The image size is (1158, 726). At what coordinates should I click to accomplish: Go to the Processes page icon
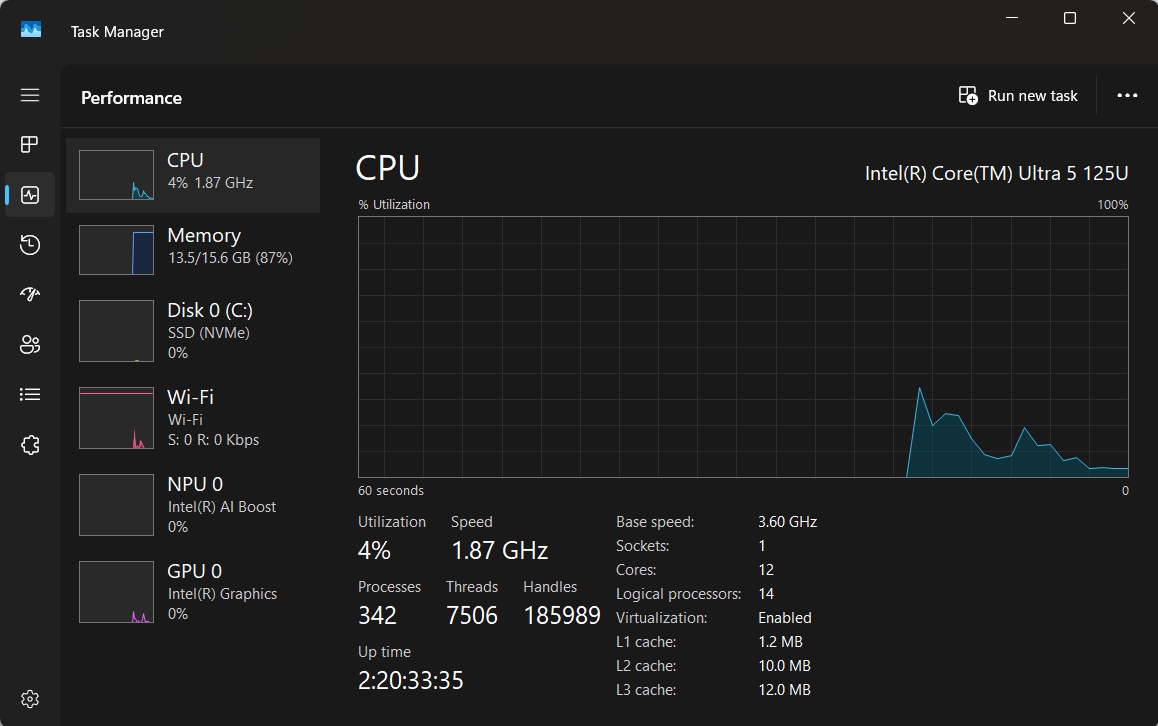[x=30, y=145]
